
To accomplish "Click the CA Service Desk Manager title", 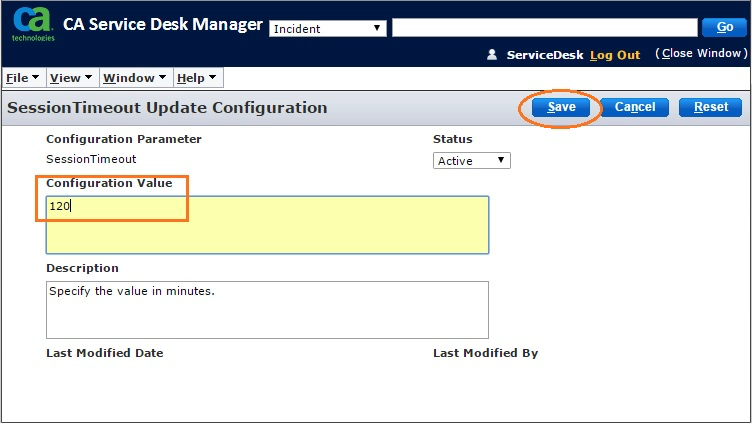I will tap(162, 25).
